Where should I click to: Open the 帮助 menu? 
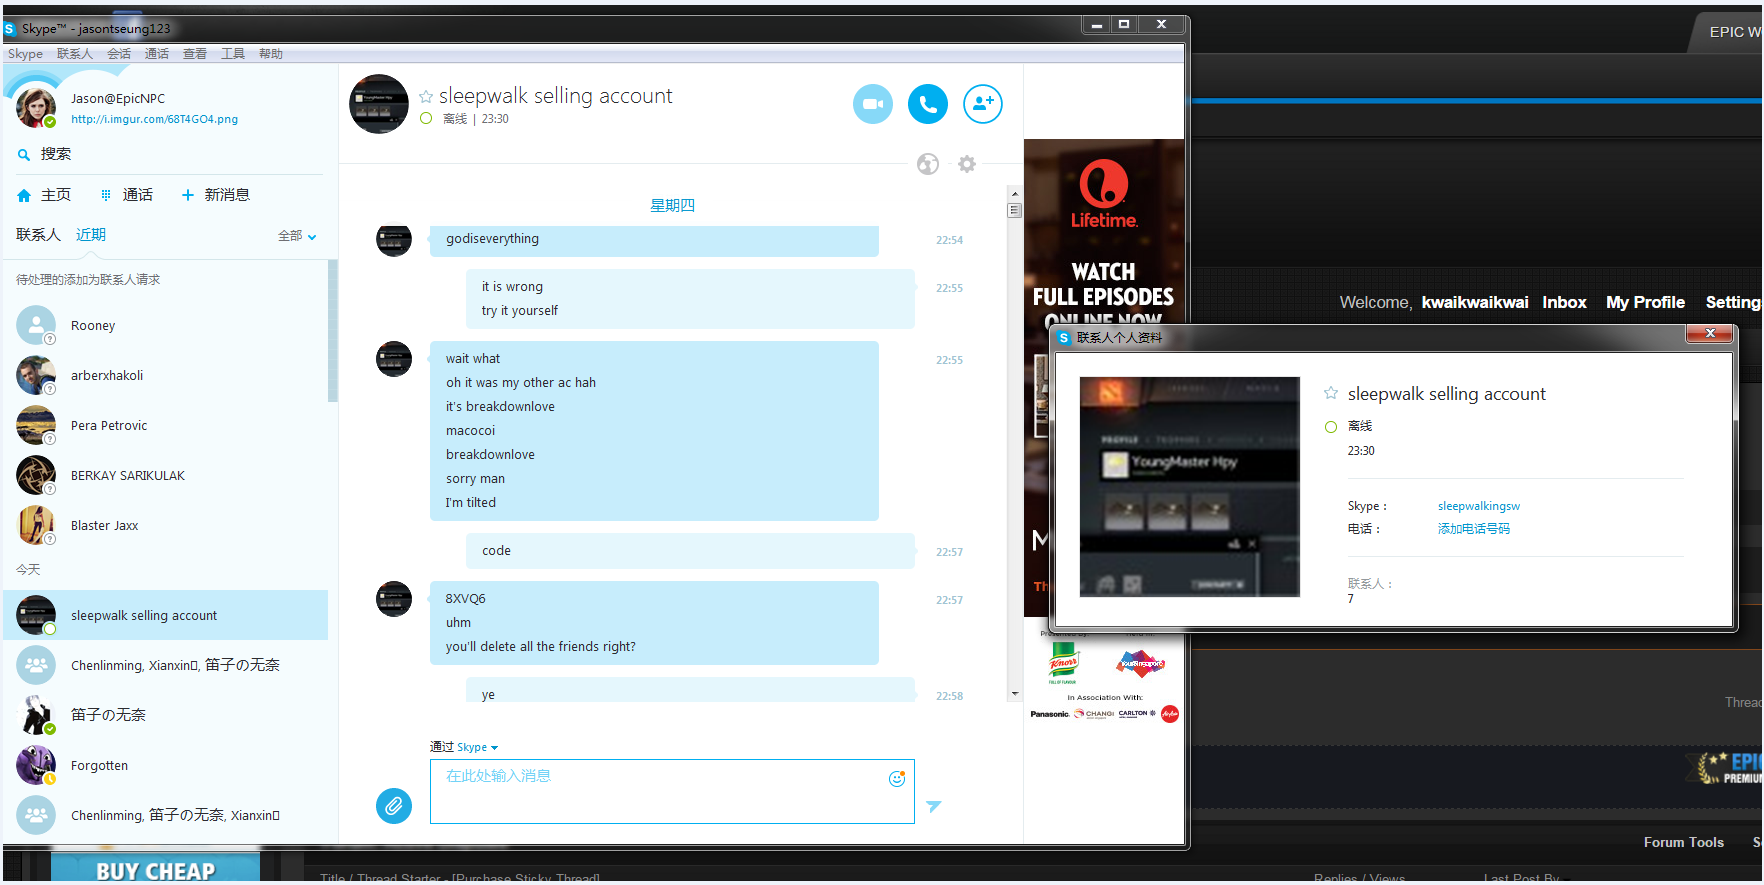(271, 54)
